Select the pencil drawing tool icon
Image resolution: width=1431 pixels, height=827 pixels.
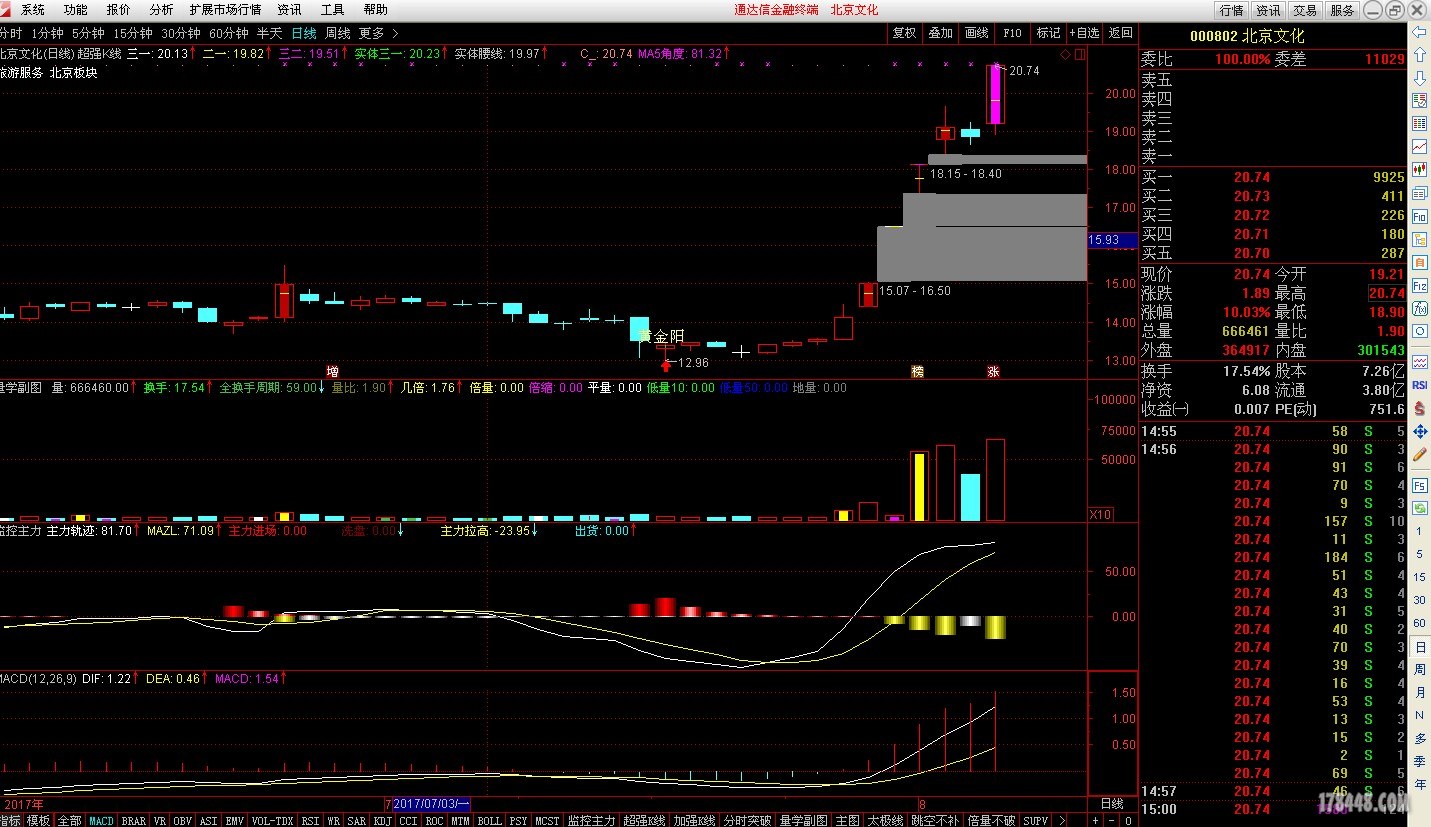tap(1419, 454)
